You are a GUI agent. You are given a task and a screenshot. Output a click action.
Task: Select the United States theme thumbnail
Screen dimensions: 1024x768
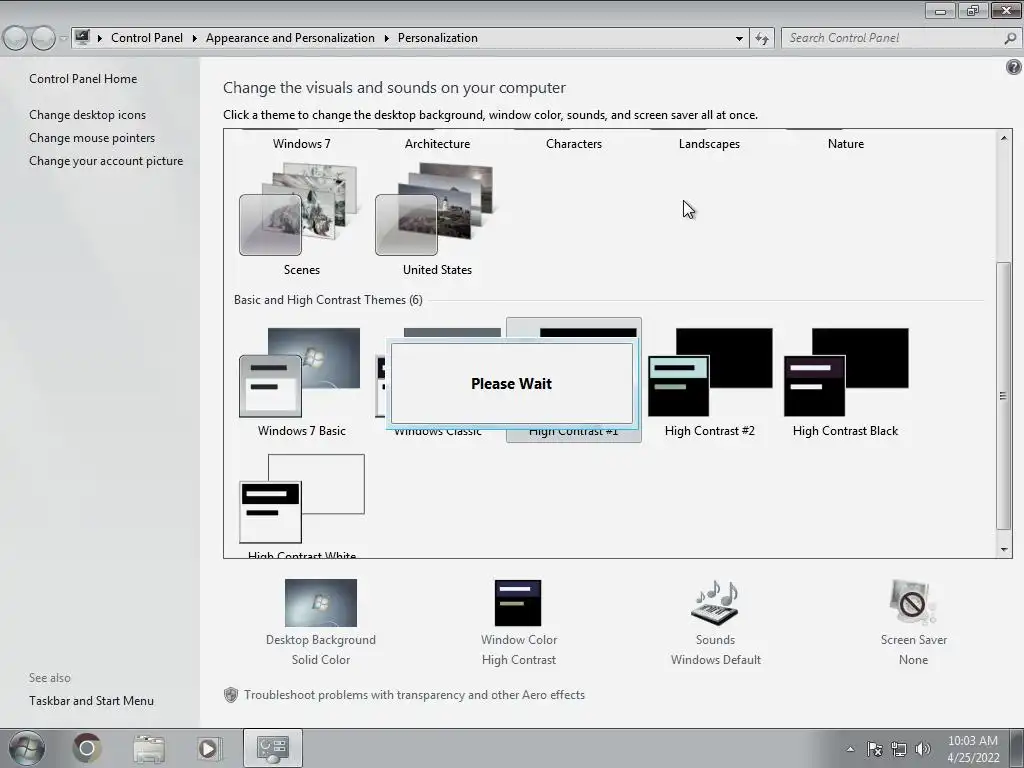[x=434, y=209]
